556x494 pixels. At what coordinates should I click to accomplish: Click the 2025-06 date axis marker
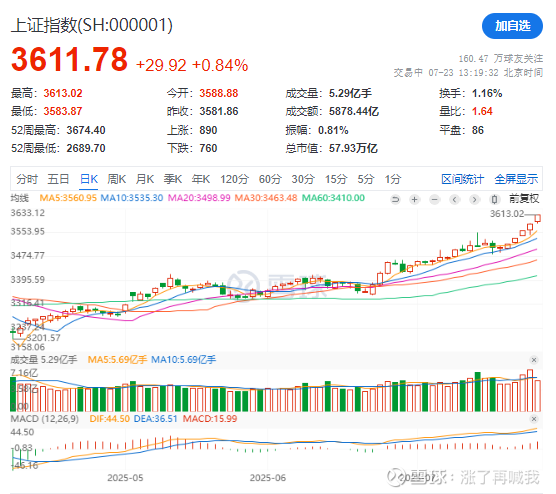coord(267,478)
